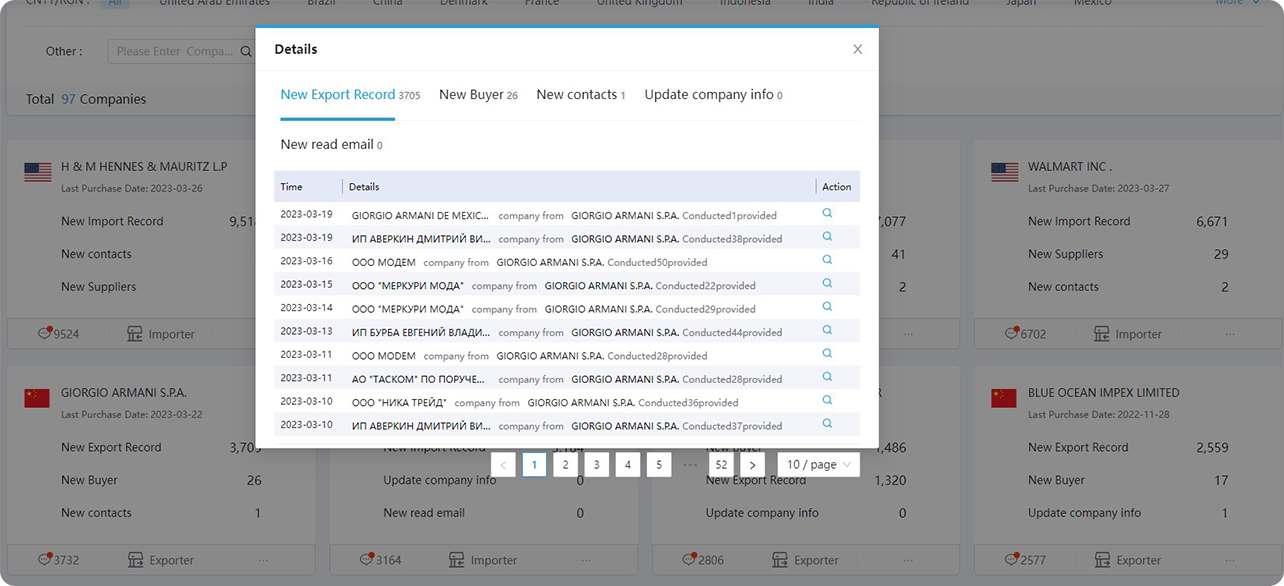Click Time column header
This screenshot has width=1284, height=586.
point(291,187)
